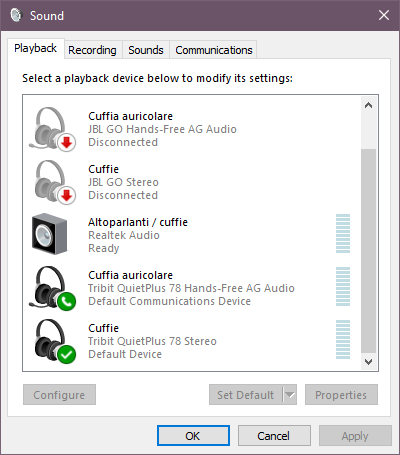Click 'Disconnected' status under JBL GO Stereo
Image resolution: width=400 pixels, height=455 pixels.
point(123,195)
